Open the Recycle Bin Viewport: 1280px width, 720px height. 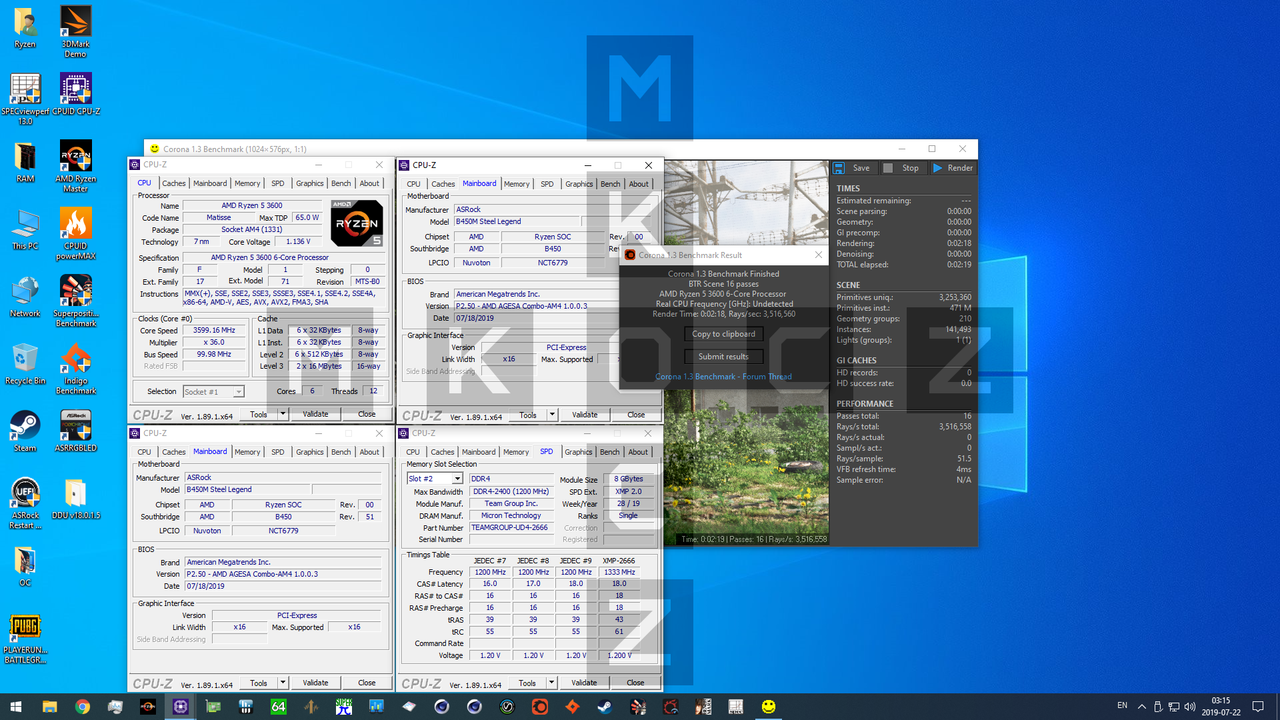25,364
